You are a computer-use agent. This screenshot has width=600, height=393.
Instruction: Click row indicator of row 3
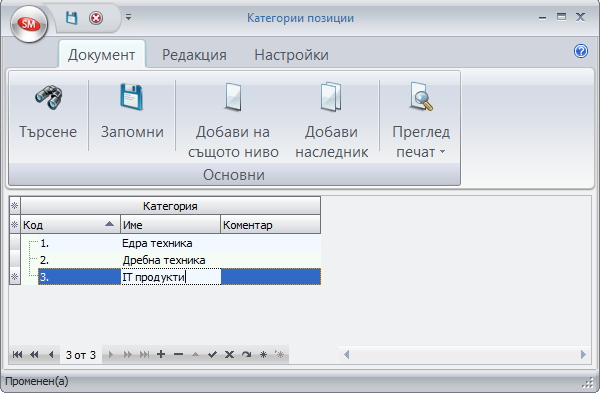point(15,277)
